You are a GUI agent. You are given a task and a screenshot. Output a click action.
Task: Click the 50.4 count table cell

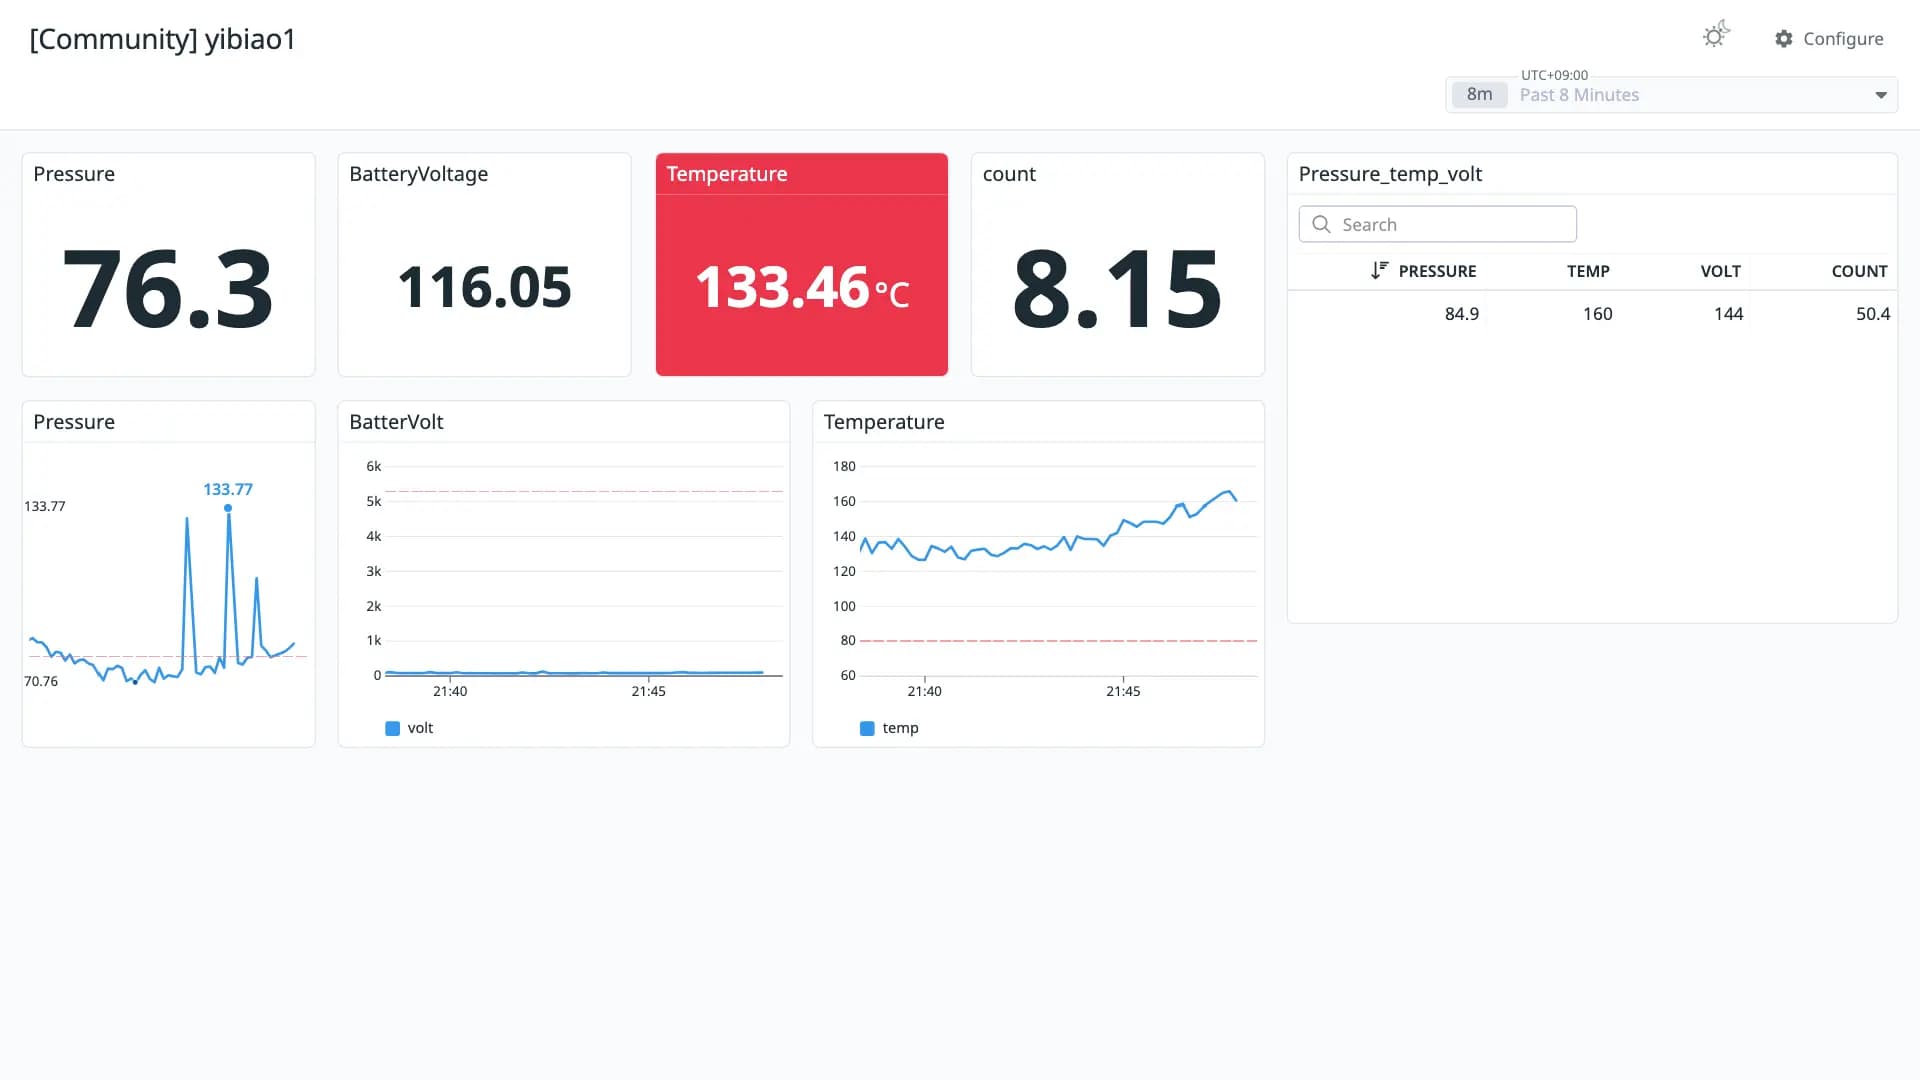coord(1872,314)
